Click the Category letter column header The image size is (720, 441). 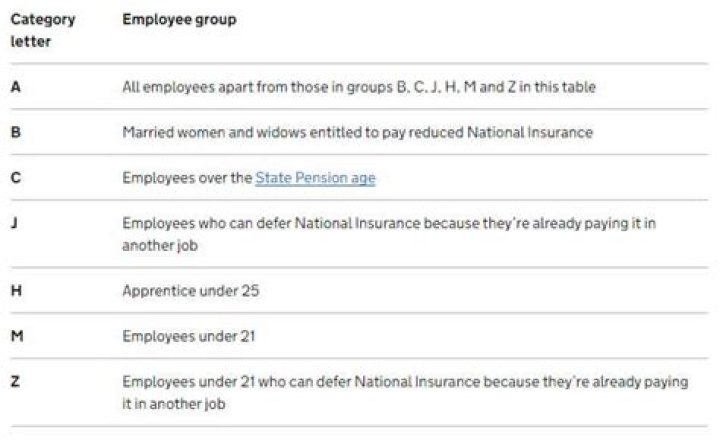tap(43, 30)
